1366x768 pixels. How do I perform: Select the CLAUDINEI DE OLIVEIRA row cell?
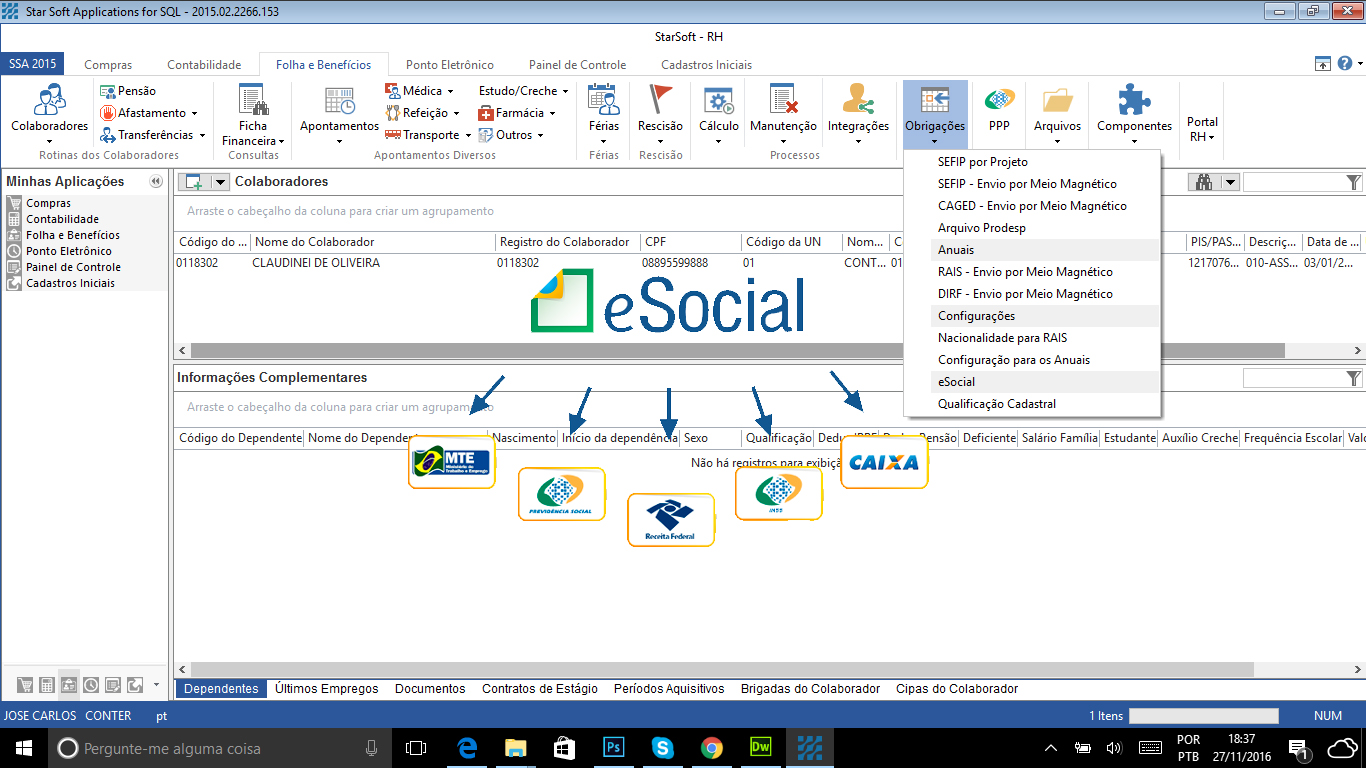click(x=373, y=263)
